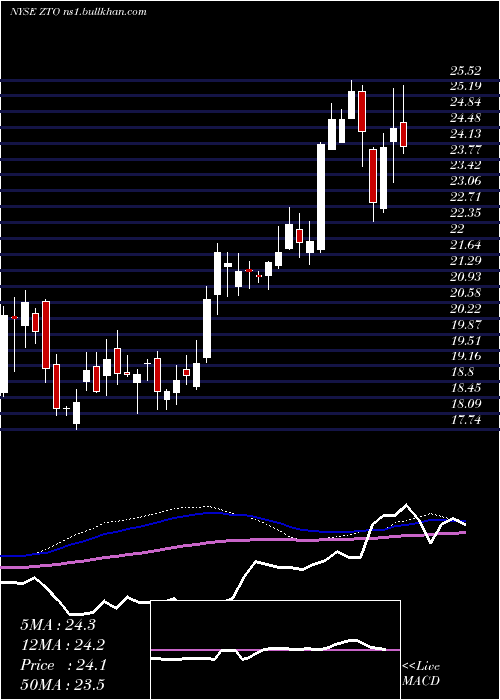500x700 pixels.
Task: Click the 21.64 price axis label
Action: click(466, 245)
